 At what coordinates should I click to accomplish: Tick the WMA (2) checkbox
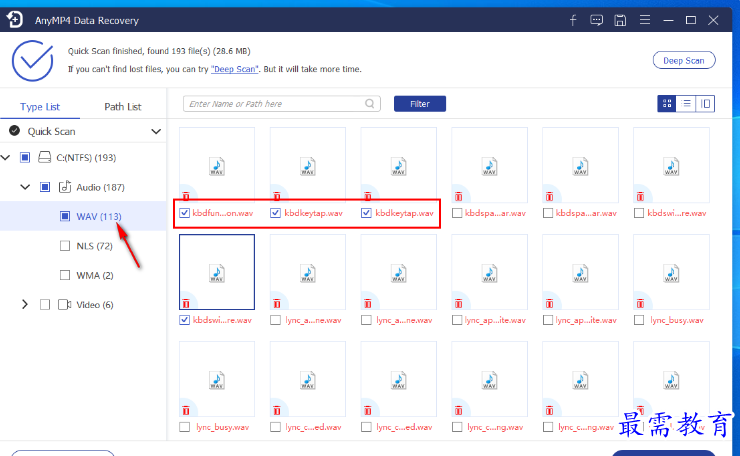[65, 275]
